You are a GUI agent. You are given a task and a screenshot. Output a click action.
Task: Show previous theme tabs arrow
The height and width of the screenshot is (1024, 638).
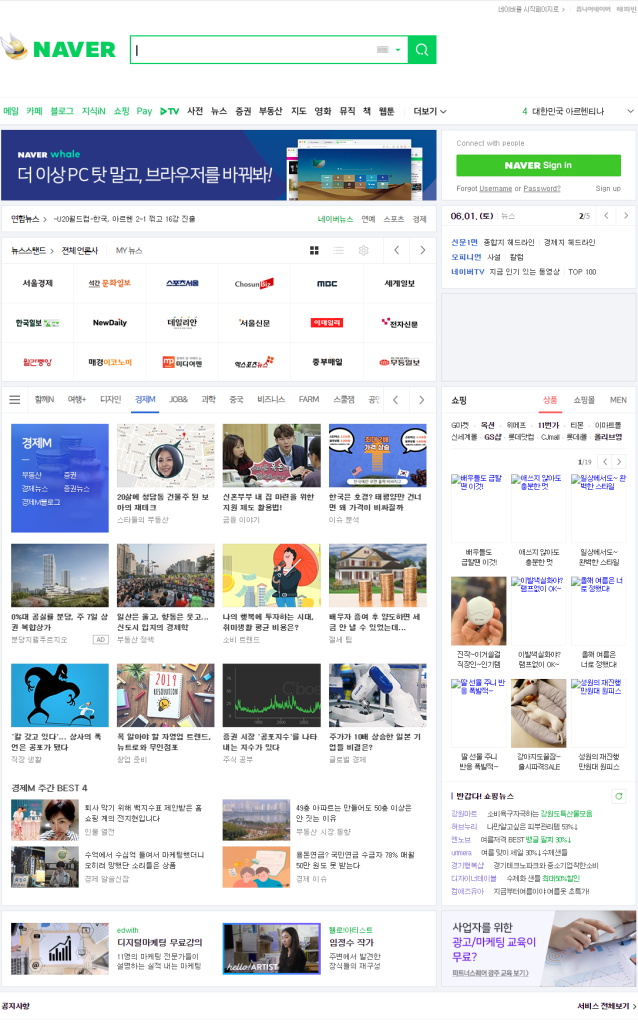tap(396, 400)
